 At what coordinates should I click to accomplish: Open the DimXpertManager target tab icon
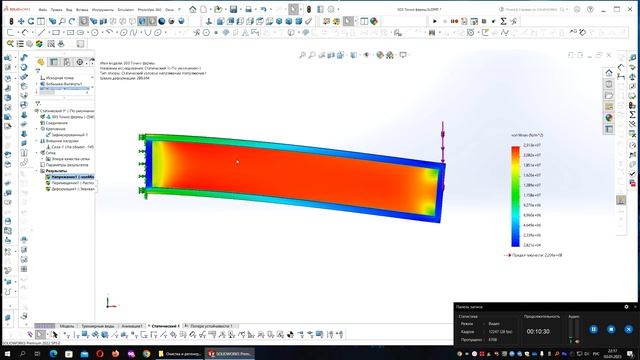click(x=80, y=62)
